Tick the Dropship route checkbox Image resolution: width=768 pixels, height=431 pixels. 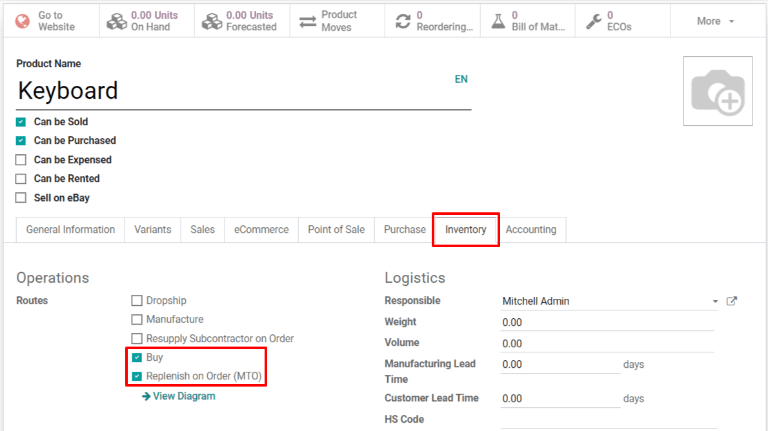137,301
